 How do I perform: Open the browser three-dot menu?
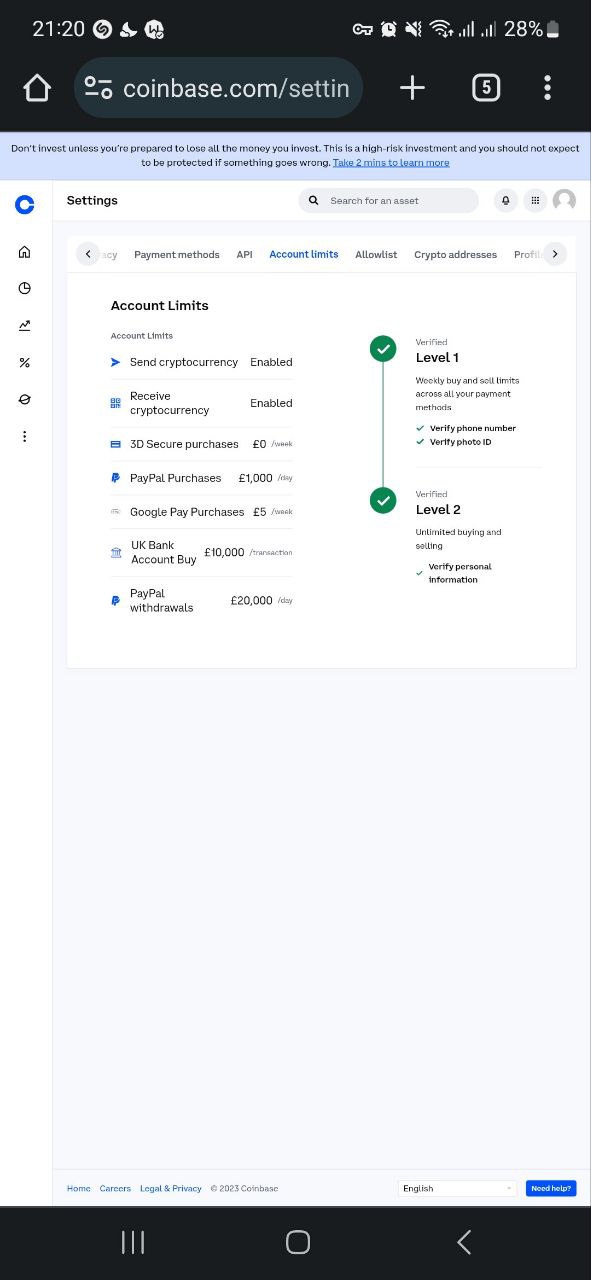tap(547, 88)
